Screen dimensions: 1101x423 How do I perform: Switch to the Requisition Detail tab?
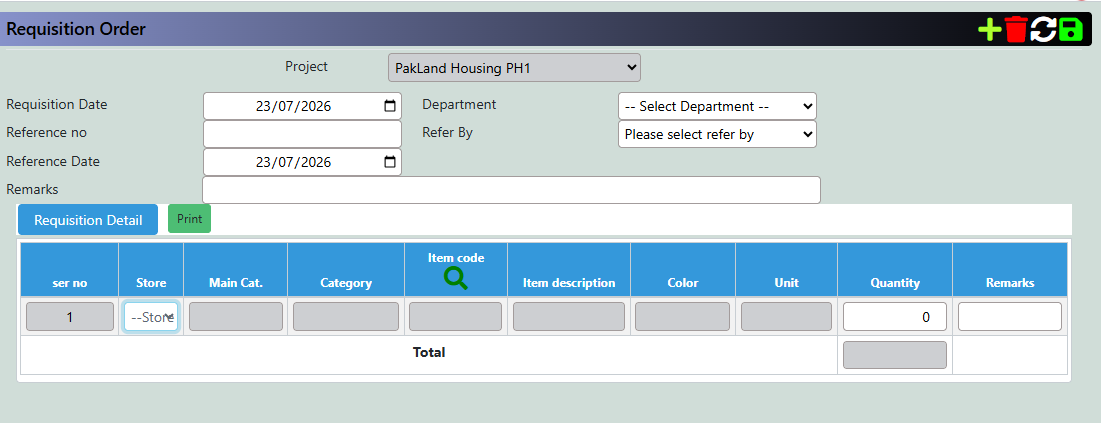[x=88, y=220]
